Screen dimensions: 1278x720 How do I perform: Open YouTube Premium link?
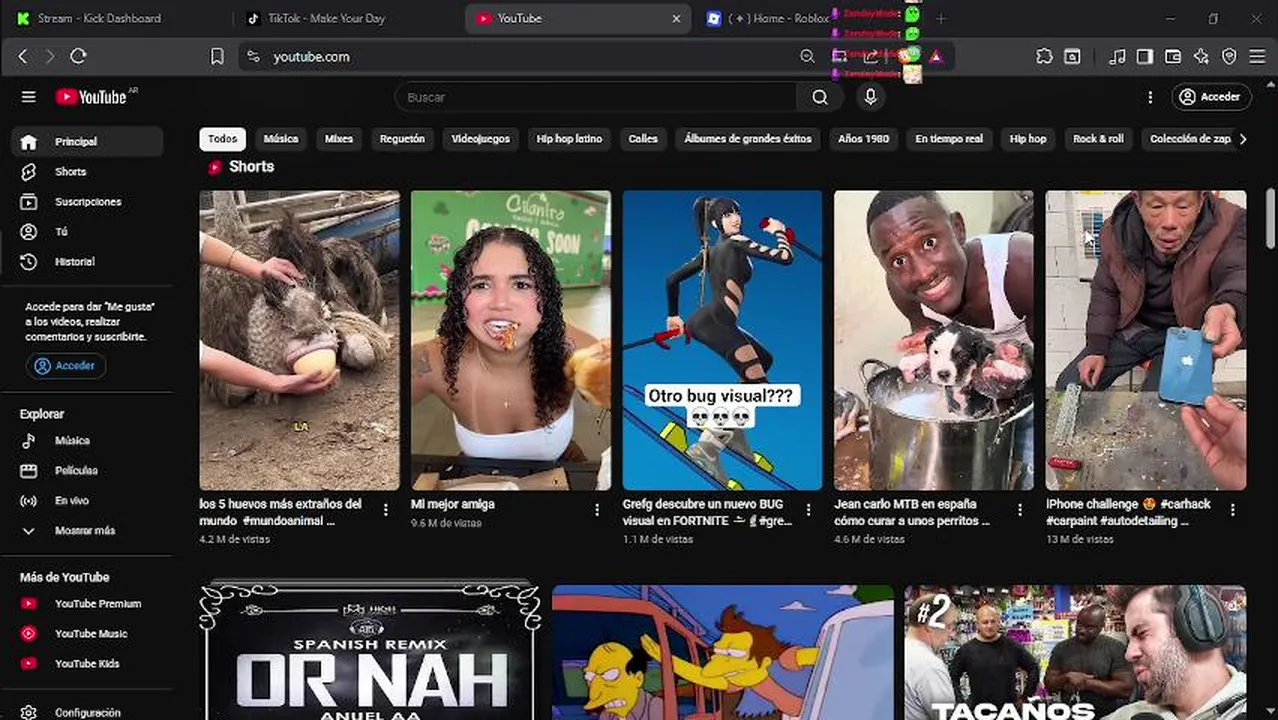point(88,604)
